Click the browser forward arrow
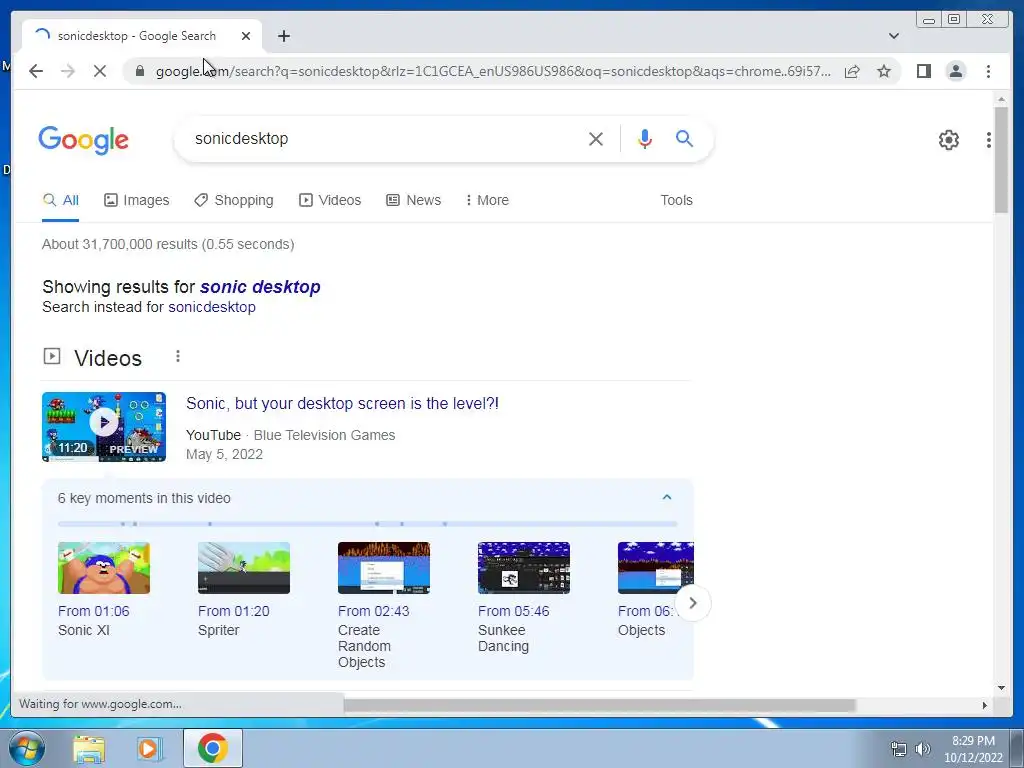 point(68,71)
